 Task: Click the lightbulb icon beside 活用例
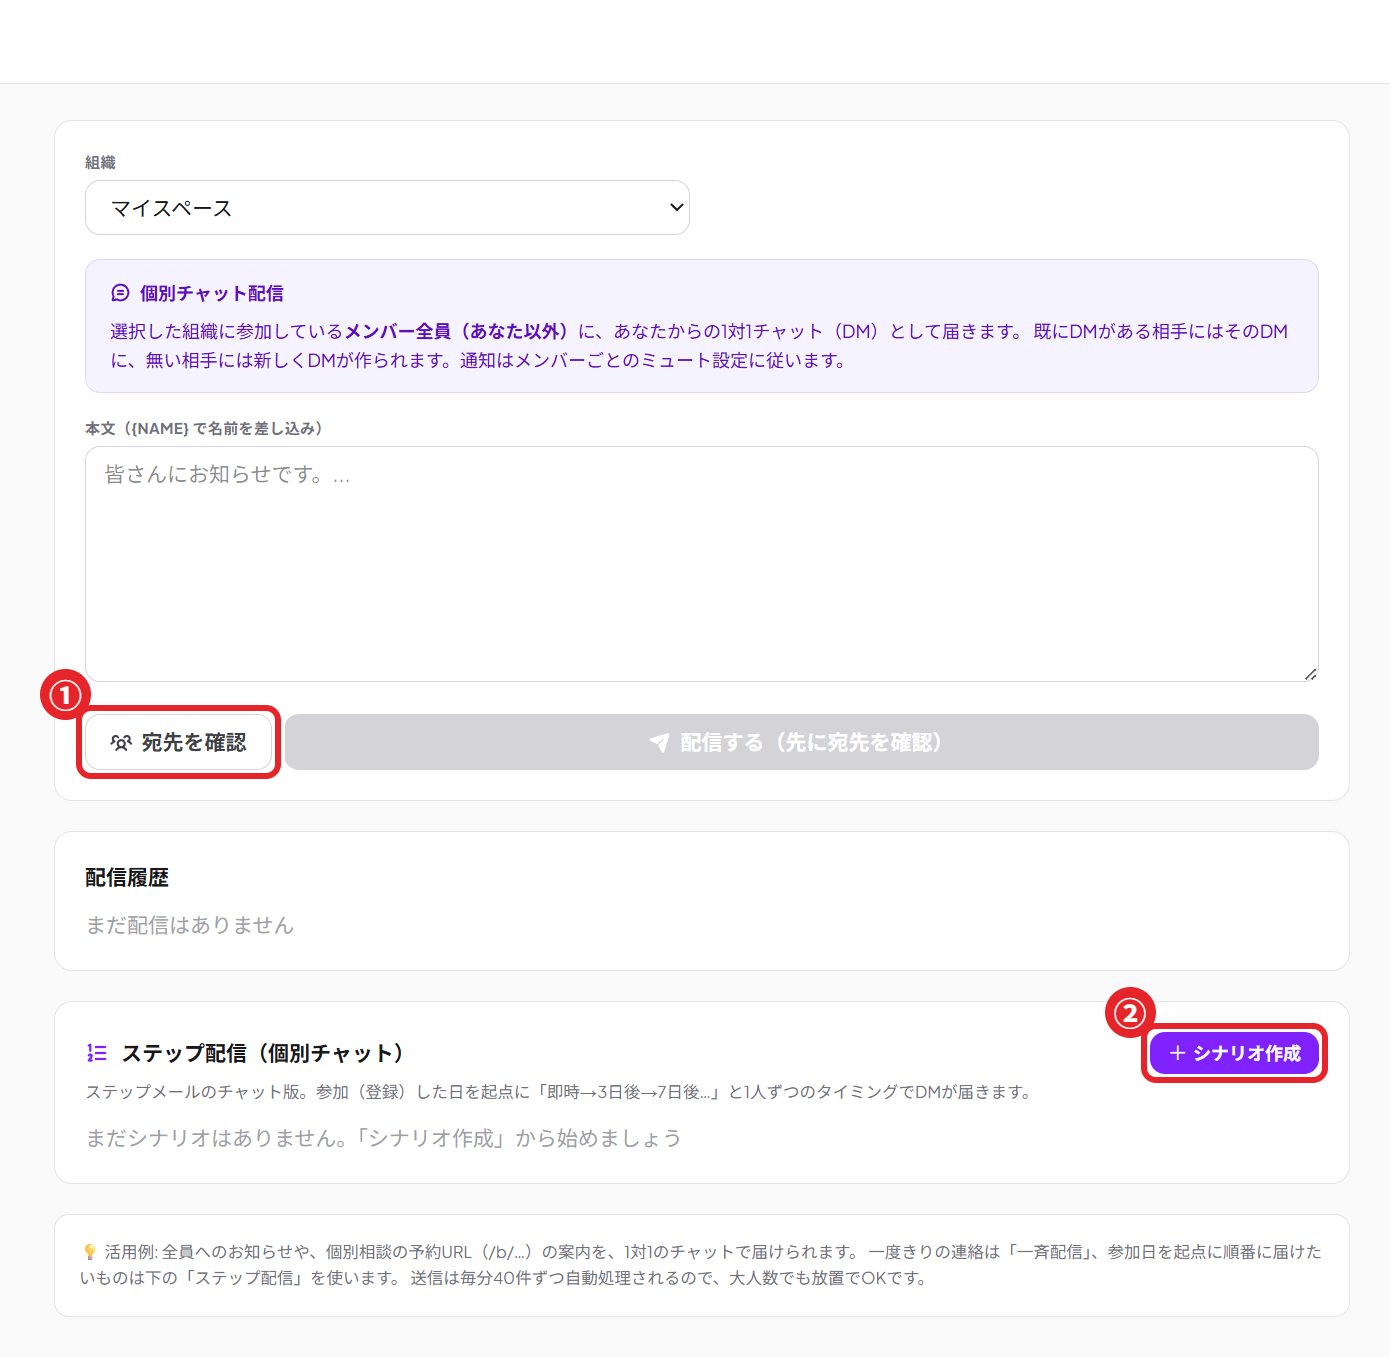90,1252
